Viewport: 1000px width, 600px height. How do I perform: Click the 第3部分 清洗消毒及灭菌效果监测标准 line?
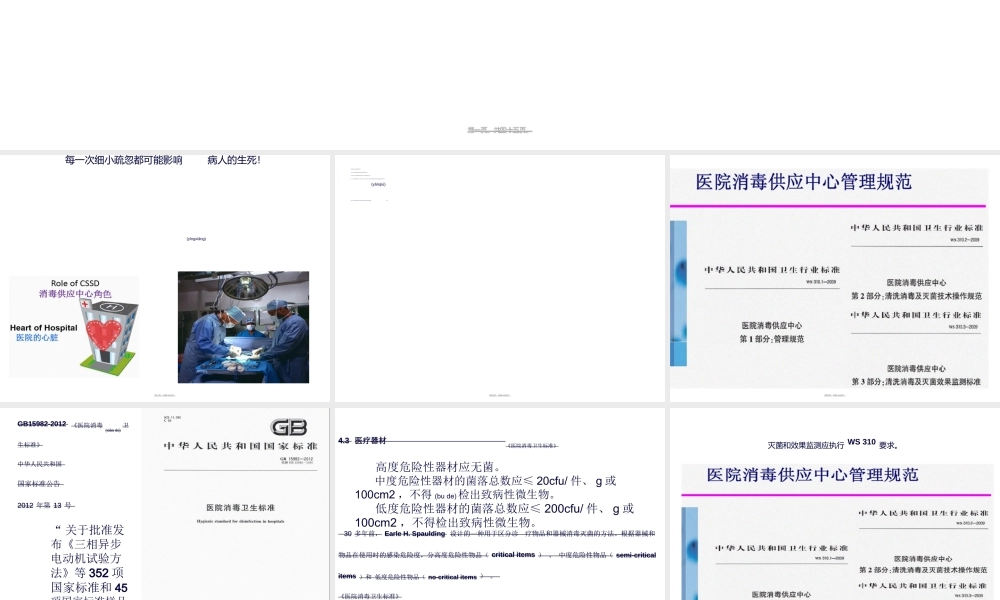(x=918, y=380)
